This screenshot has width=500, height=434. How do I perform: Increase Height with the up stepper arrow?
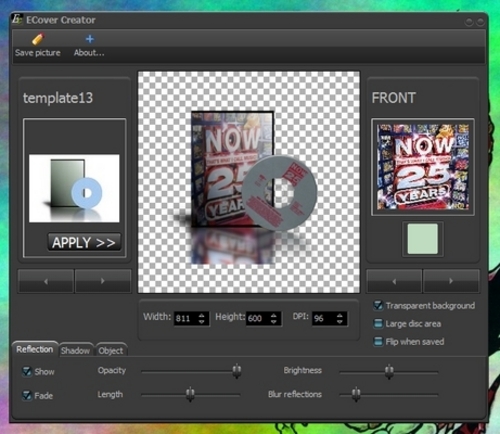pyautogui.click(x=274, y=315)
